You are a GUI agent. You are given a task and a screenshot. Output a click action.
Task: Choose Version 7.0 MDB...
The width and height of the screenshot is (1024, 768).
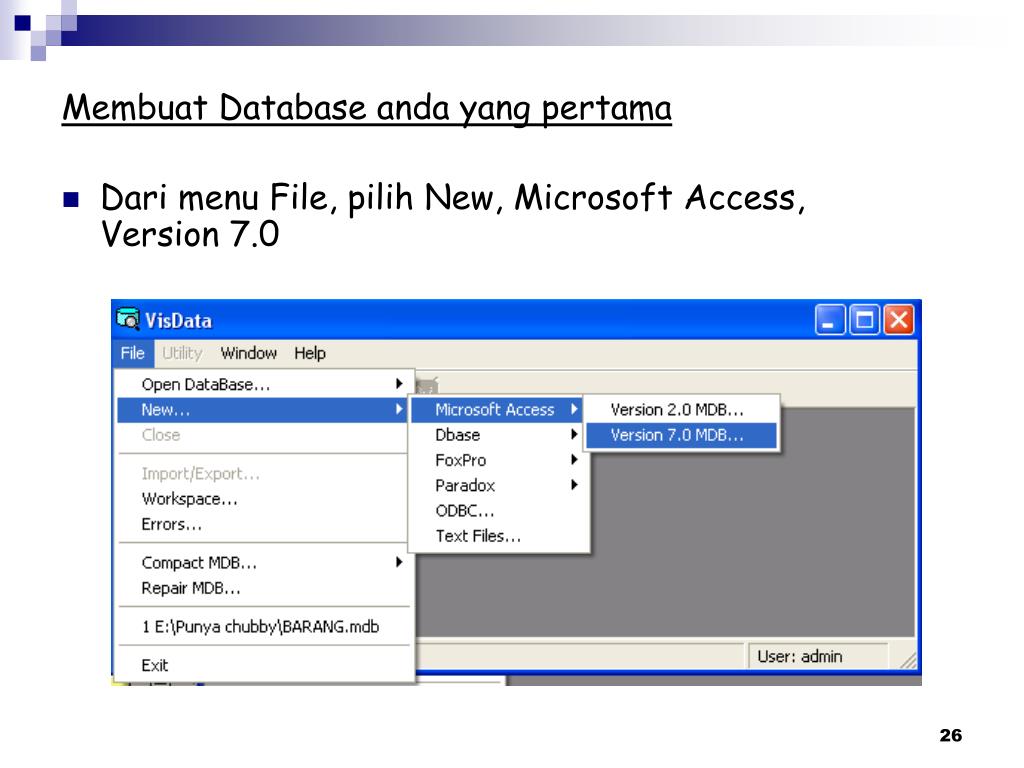(681, 436)
